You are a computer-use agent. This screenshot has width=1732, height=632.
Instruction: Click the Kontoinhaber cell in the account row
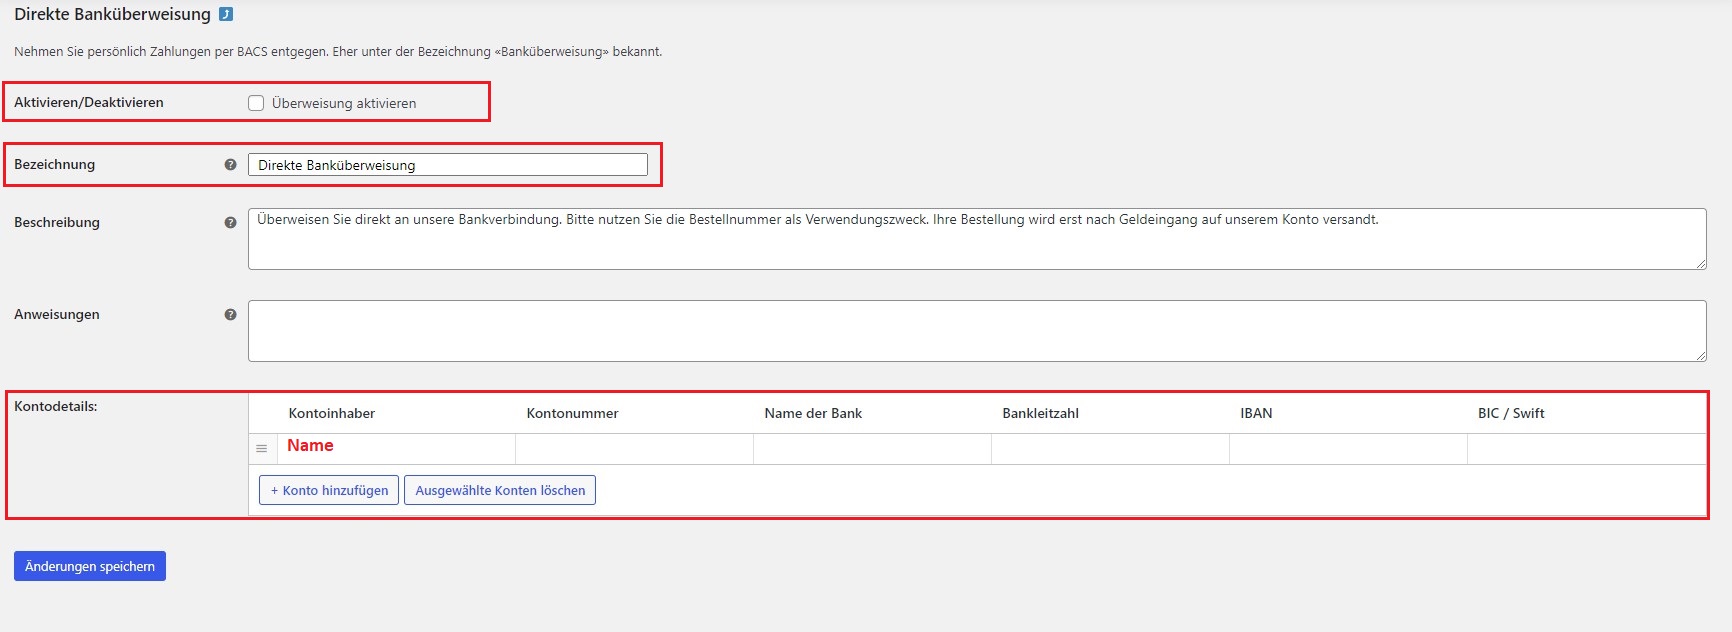point(396,448)
